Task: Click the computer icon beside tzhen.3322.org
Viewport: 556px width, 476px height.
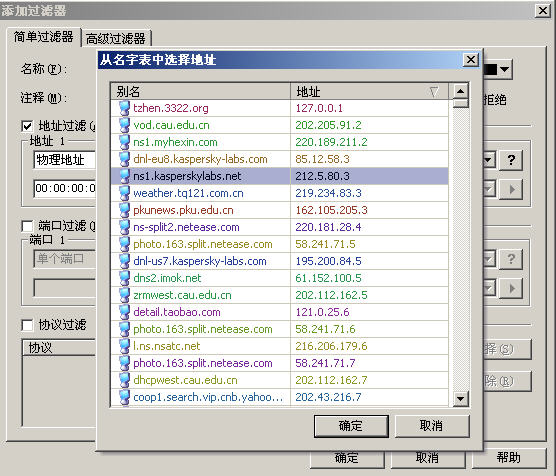Action: (124, 108)
